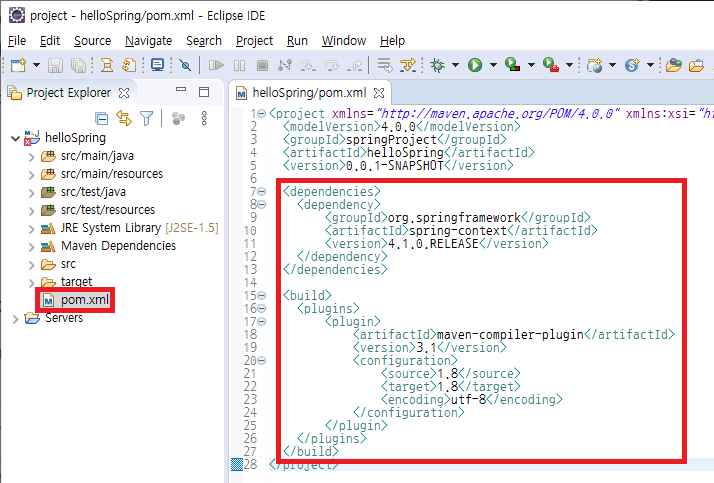Image resolution: width=714 pixels, height=483 pixels.
Task: Close the Project Explorer view
Action: point(124,93)
